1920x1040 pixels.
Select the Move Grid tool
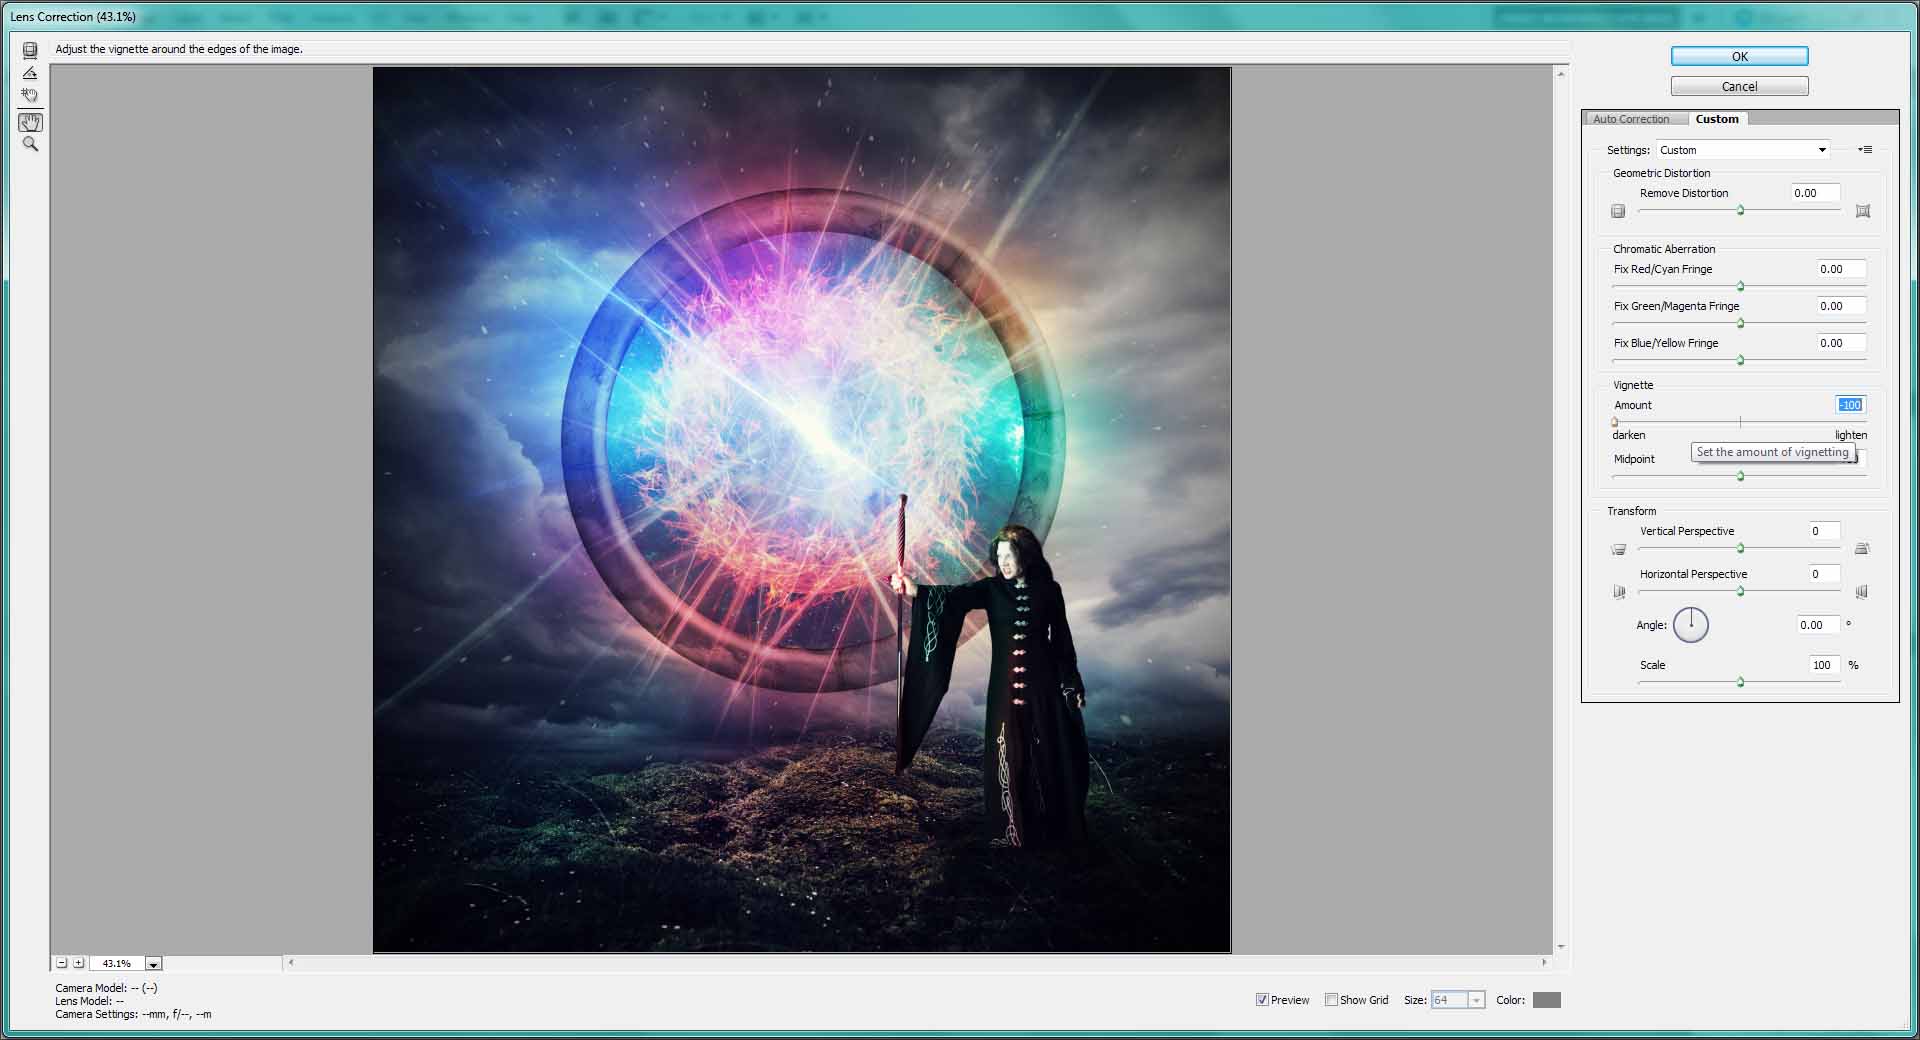[30, 96]
